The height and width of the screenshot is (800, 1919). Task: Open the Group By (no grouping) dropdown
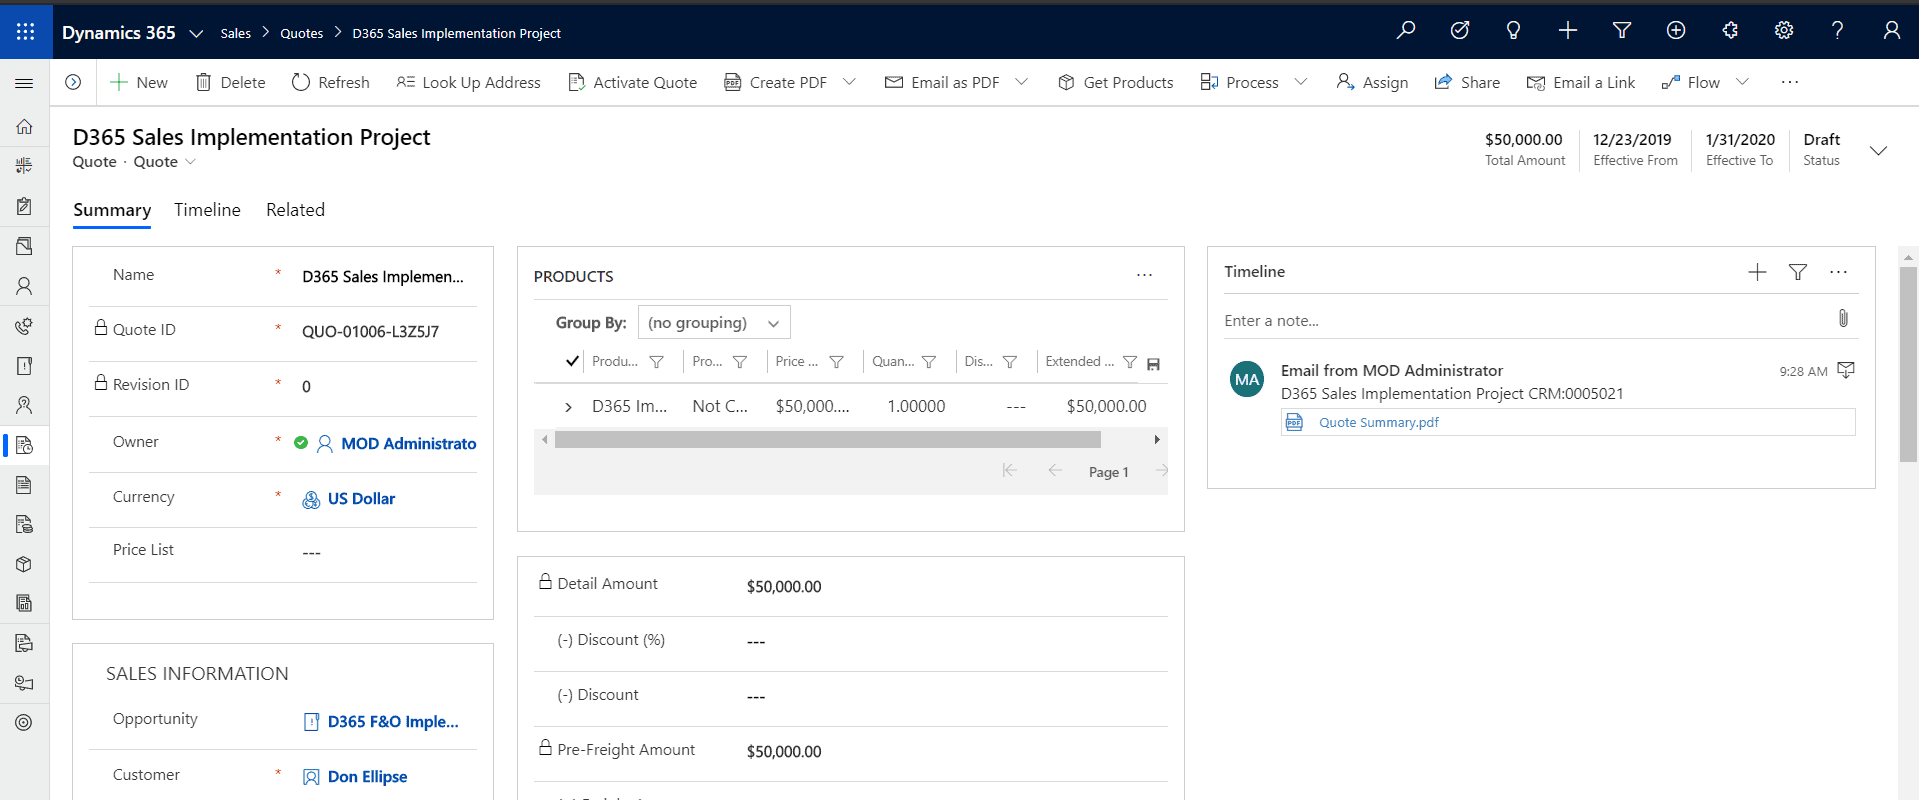pos(714,322)
